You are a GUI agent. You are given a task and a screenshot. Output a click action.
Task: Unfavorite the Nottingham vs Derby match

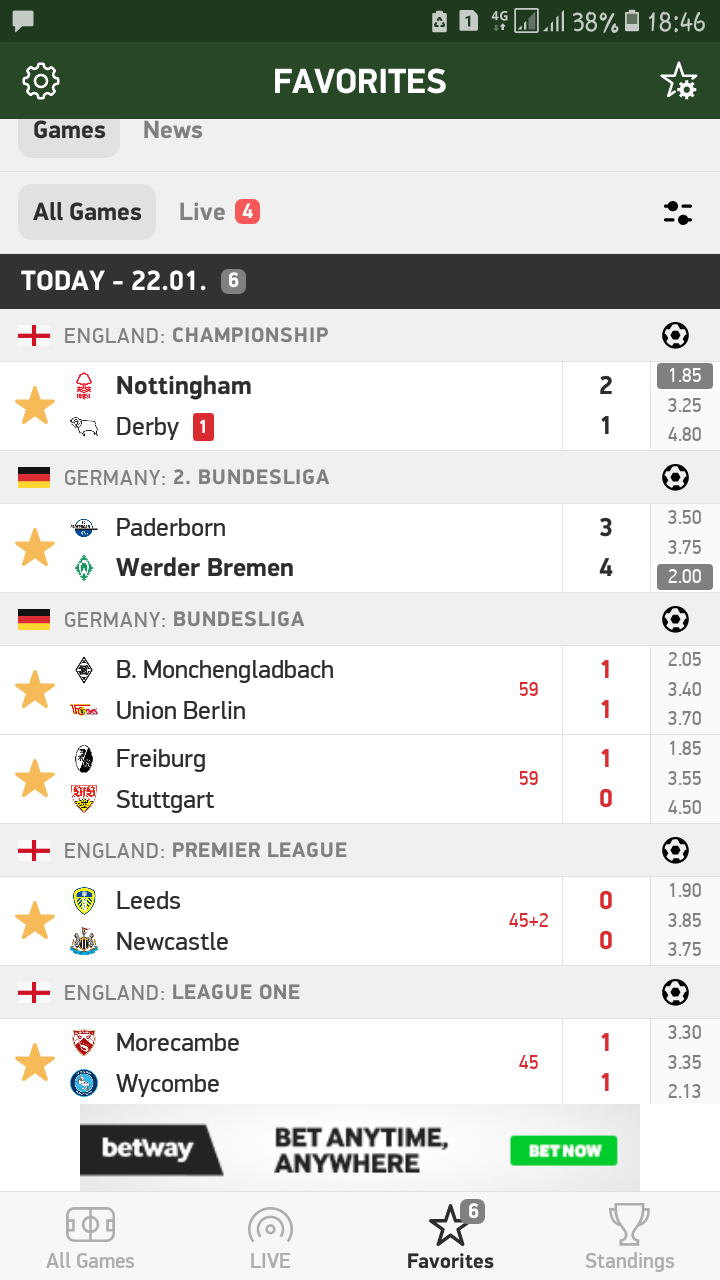point(35,406)
